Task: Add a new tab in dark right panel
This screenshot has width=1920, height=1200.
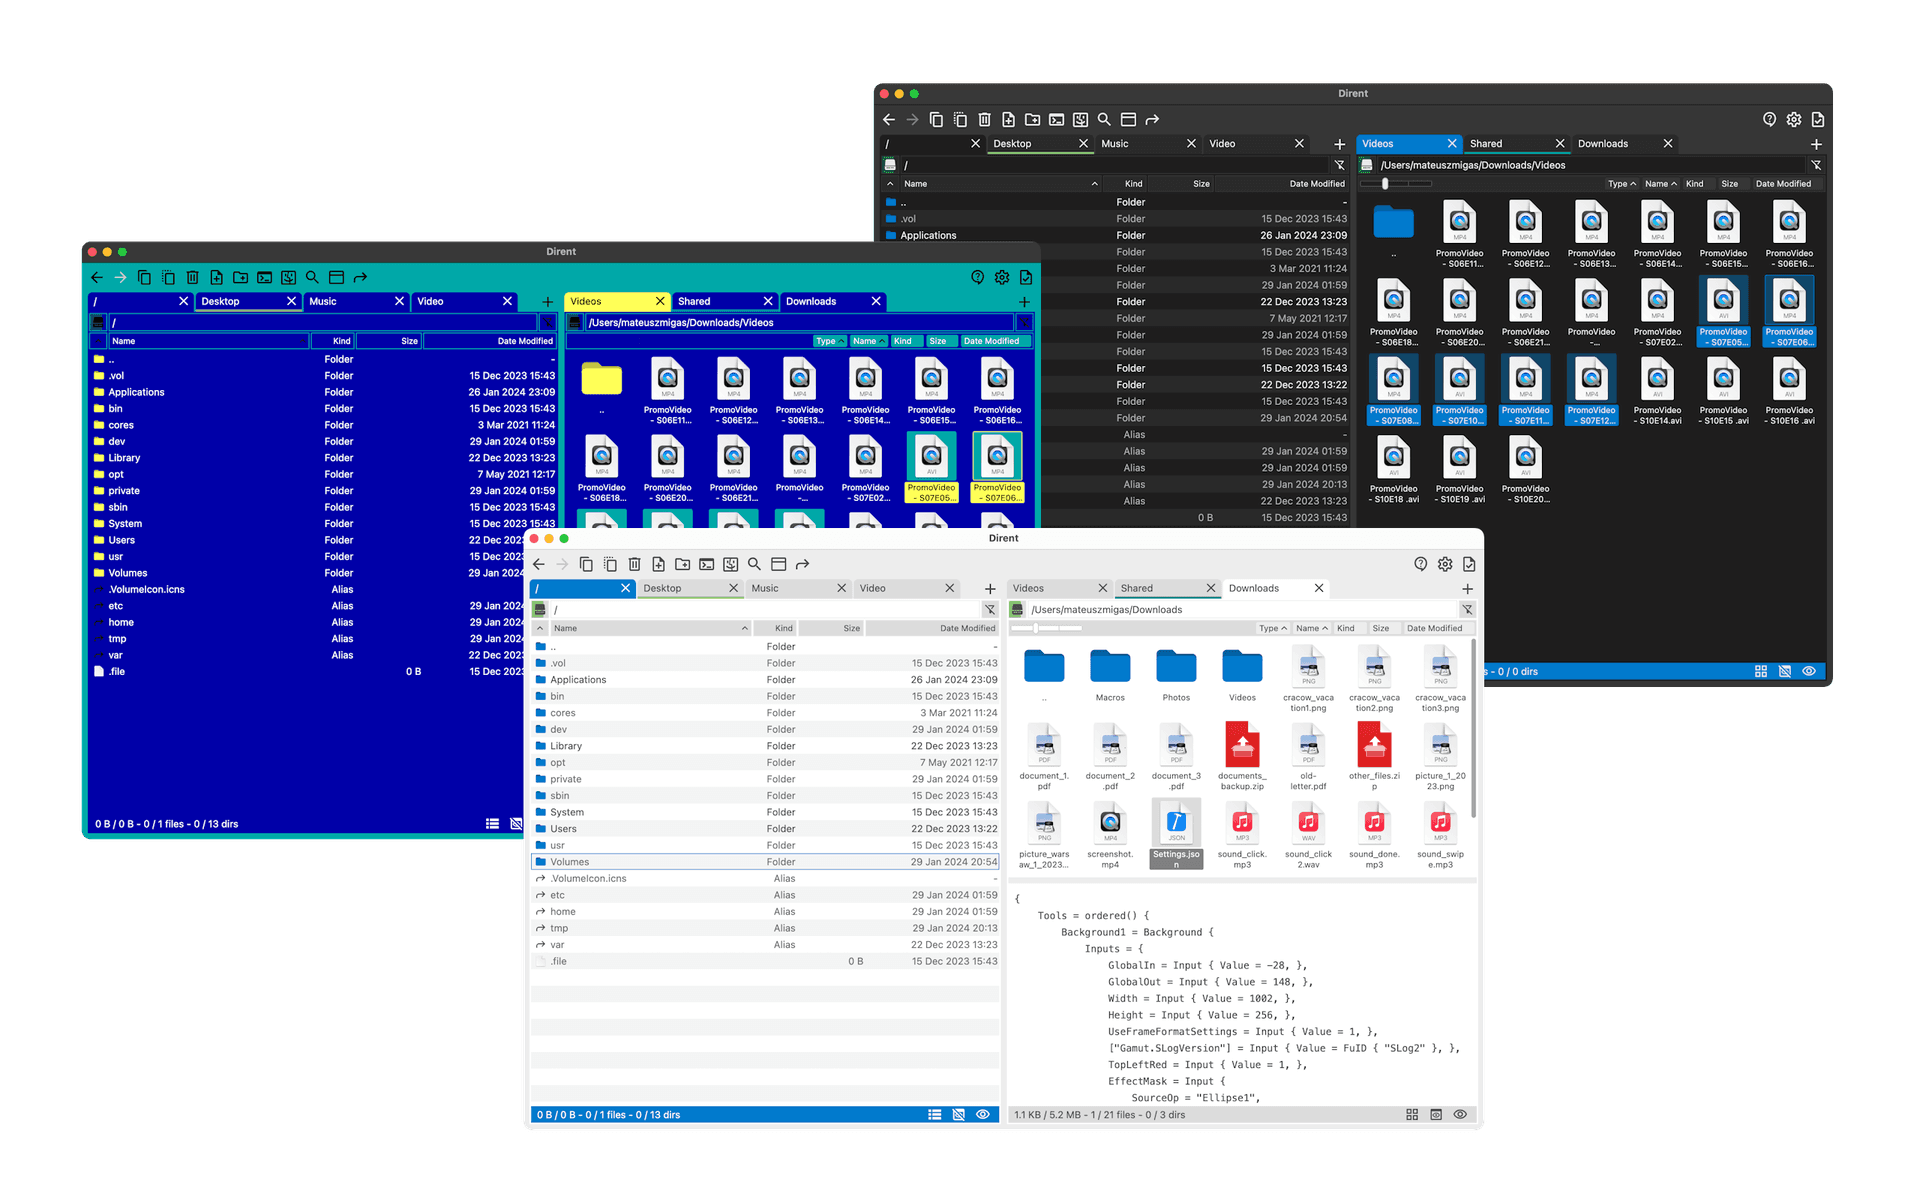Action: pyautogui.click(x=1816, y=144)
